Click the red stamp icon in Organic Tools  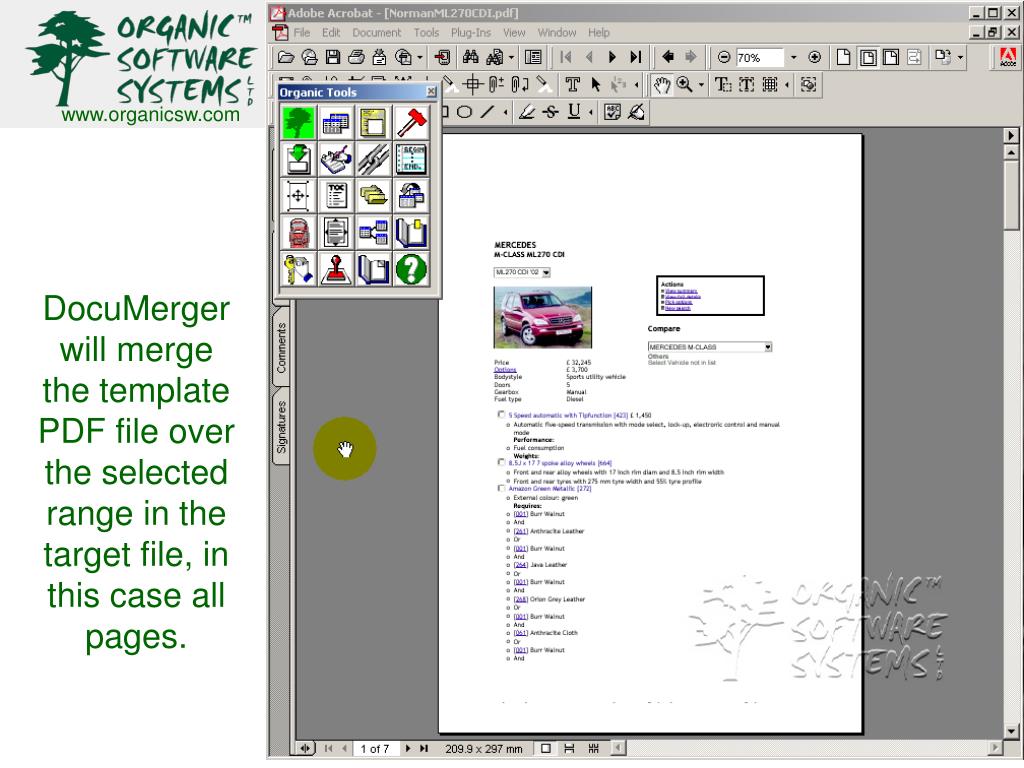point(336,268)
